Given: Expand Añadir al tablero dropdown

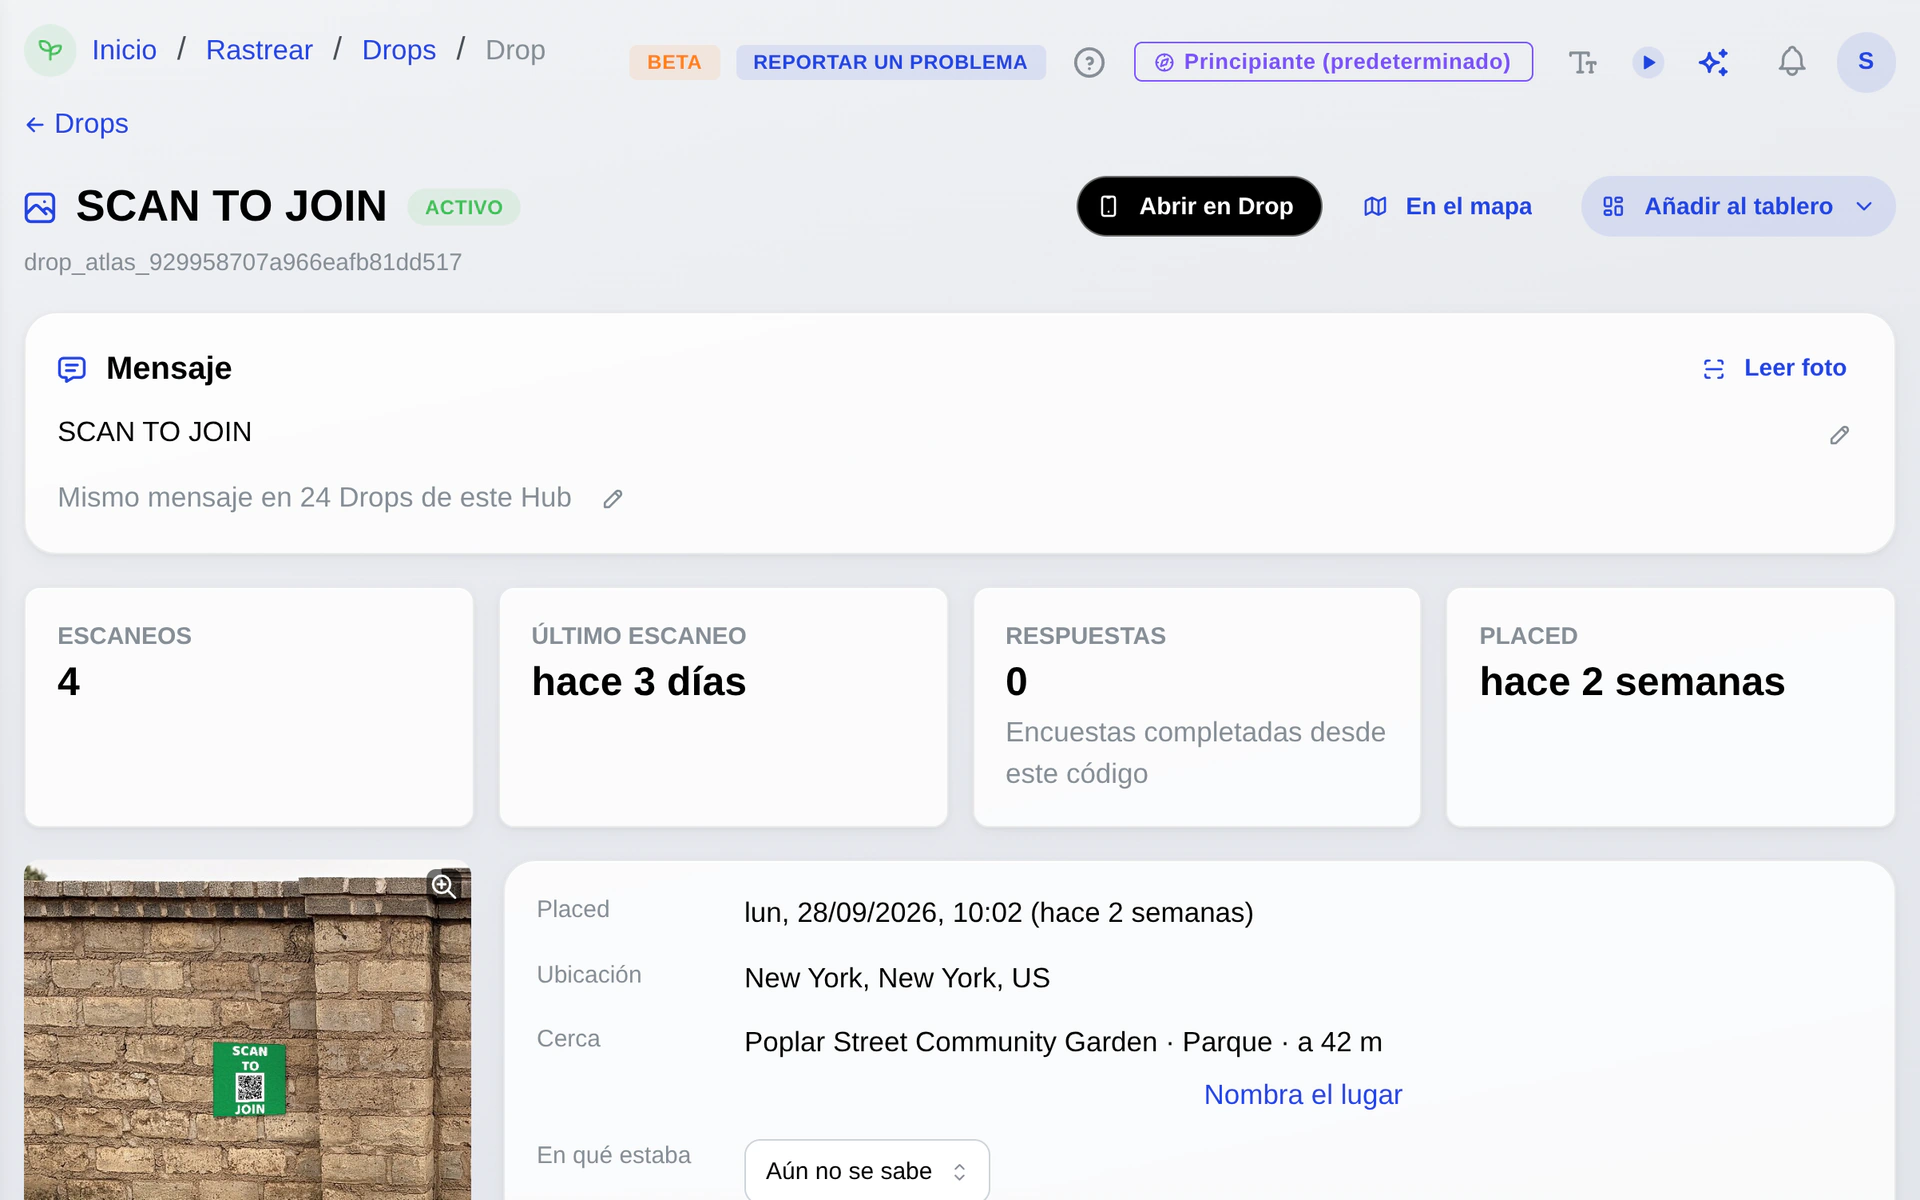Looking at the screenshot, I should (1738, 207).
